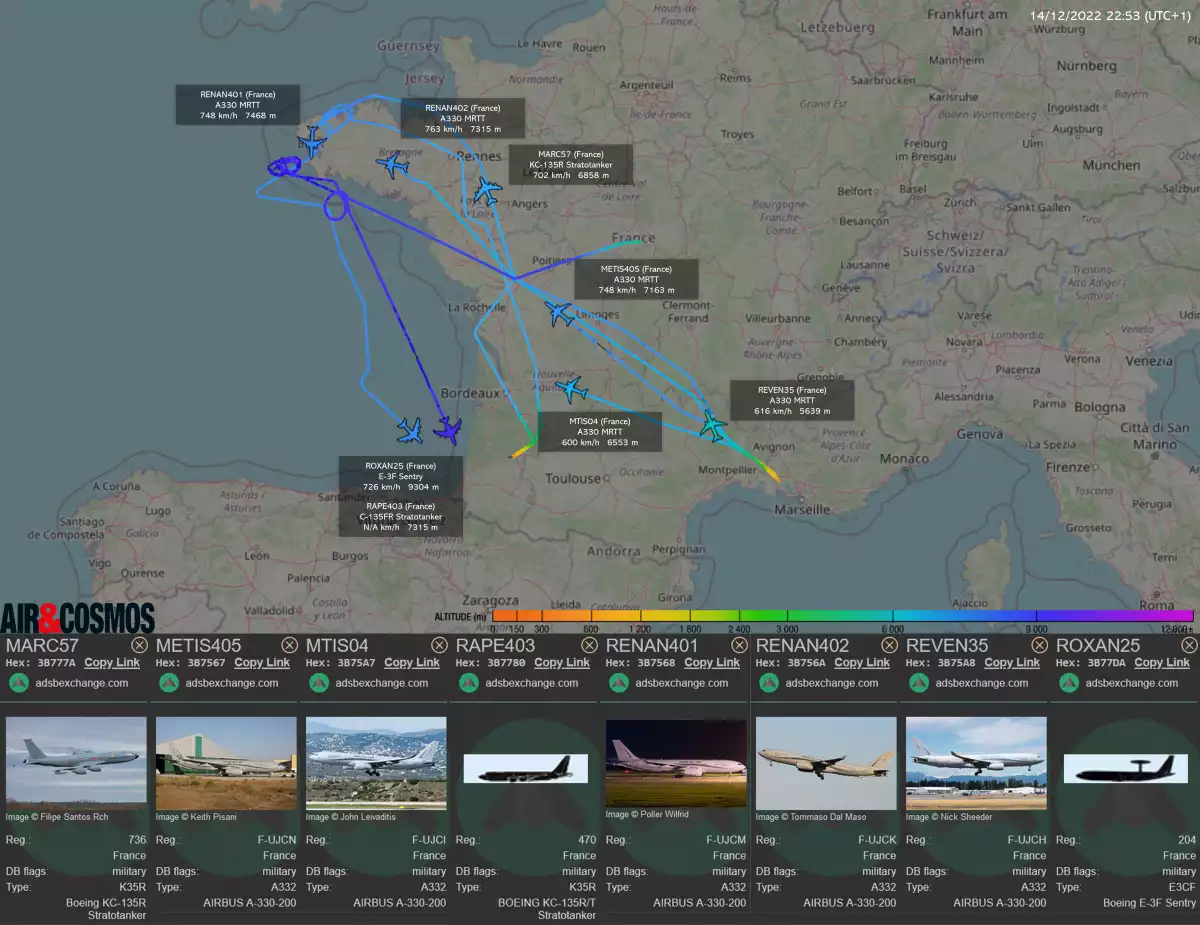
Task: Select the ROXAN25 E-3F Sentry plane icon
Action: click(x=448, y=430)
